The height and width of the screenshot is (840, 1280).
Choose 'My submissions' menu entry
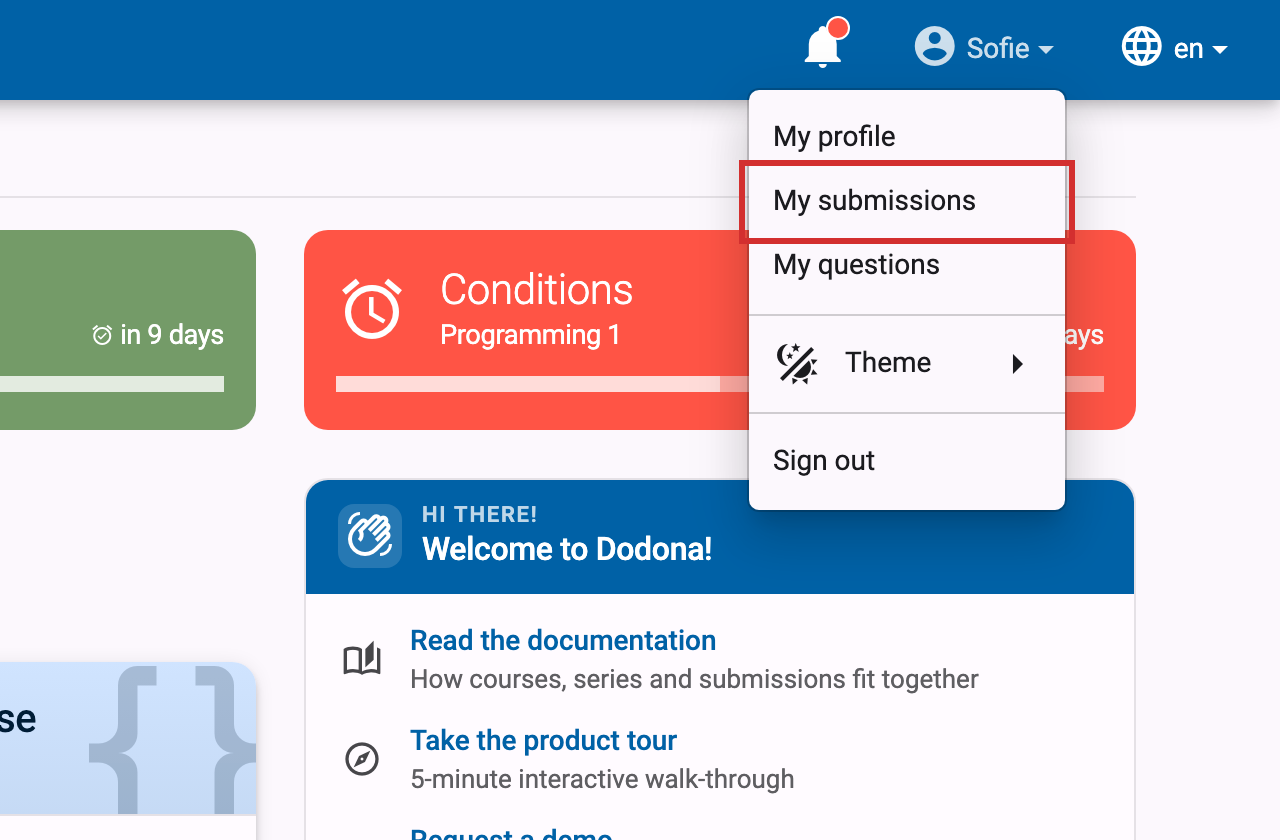point(907,200)
